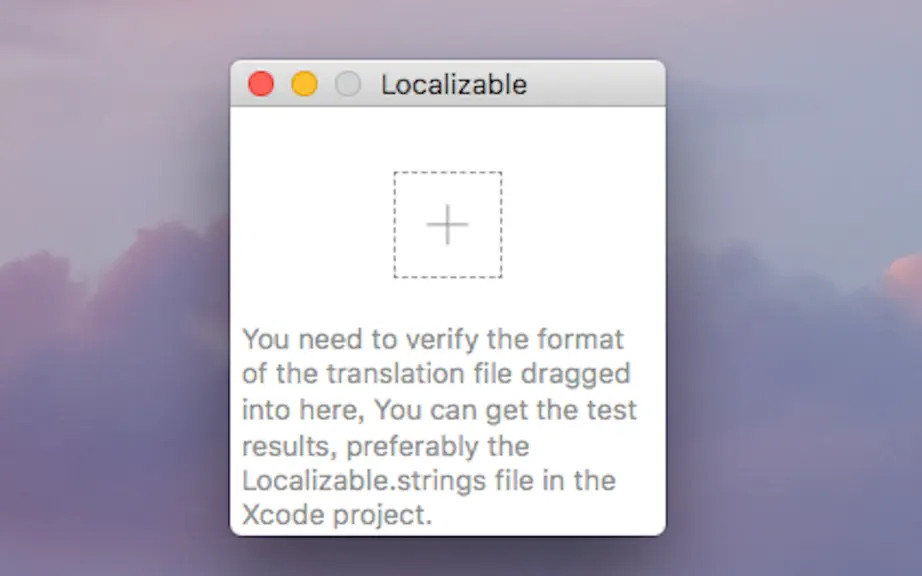
Task: Click white space left of the drop zone
Action: [312, 225]
